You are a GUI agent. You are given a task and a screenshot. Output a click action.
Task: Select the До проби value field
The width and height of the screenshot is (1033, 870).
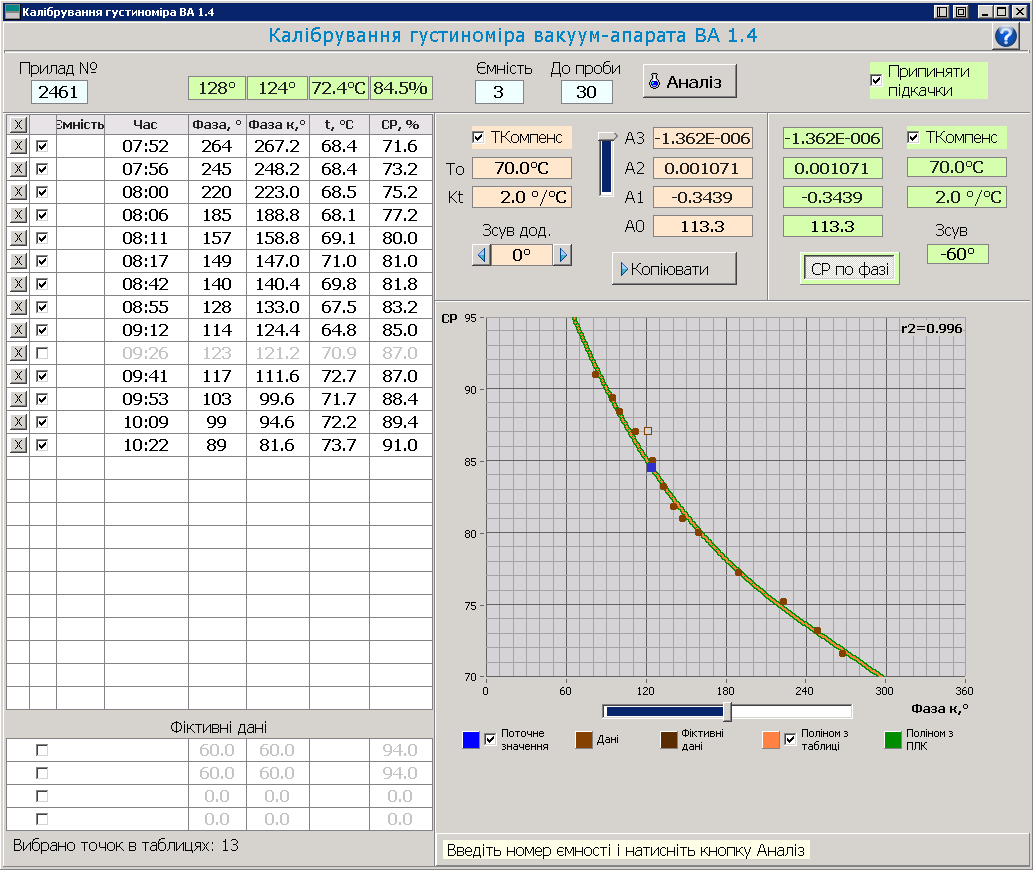(x=586, y=92)
